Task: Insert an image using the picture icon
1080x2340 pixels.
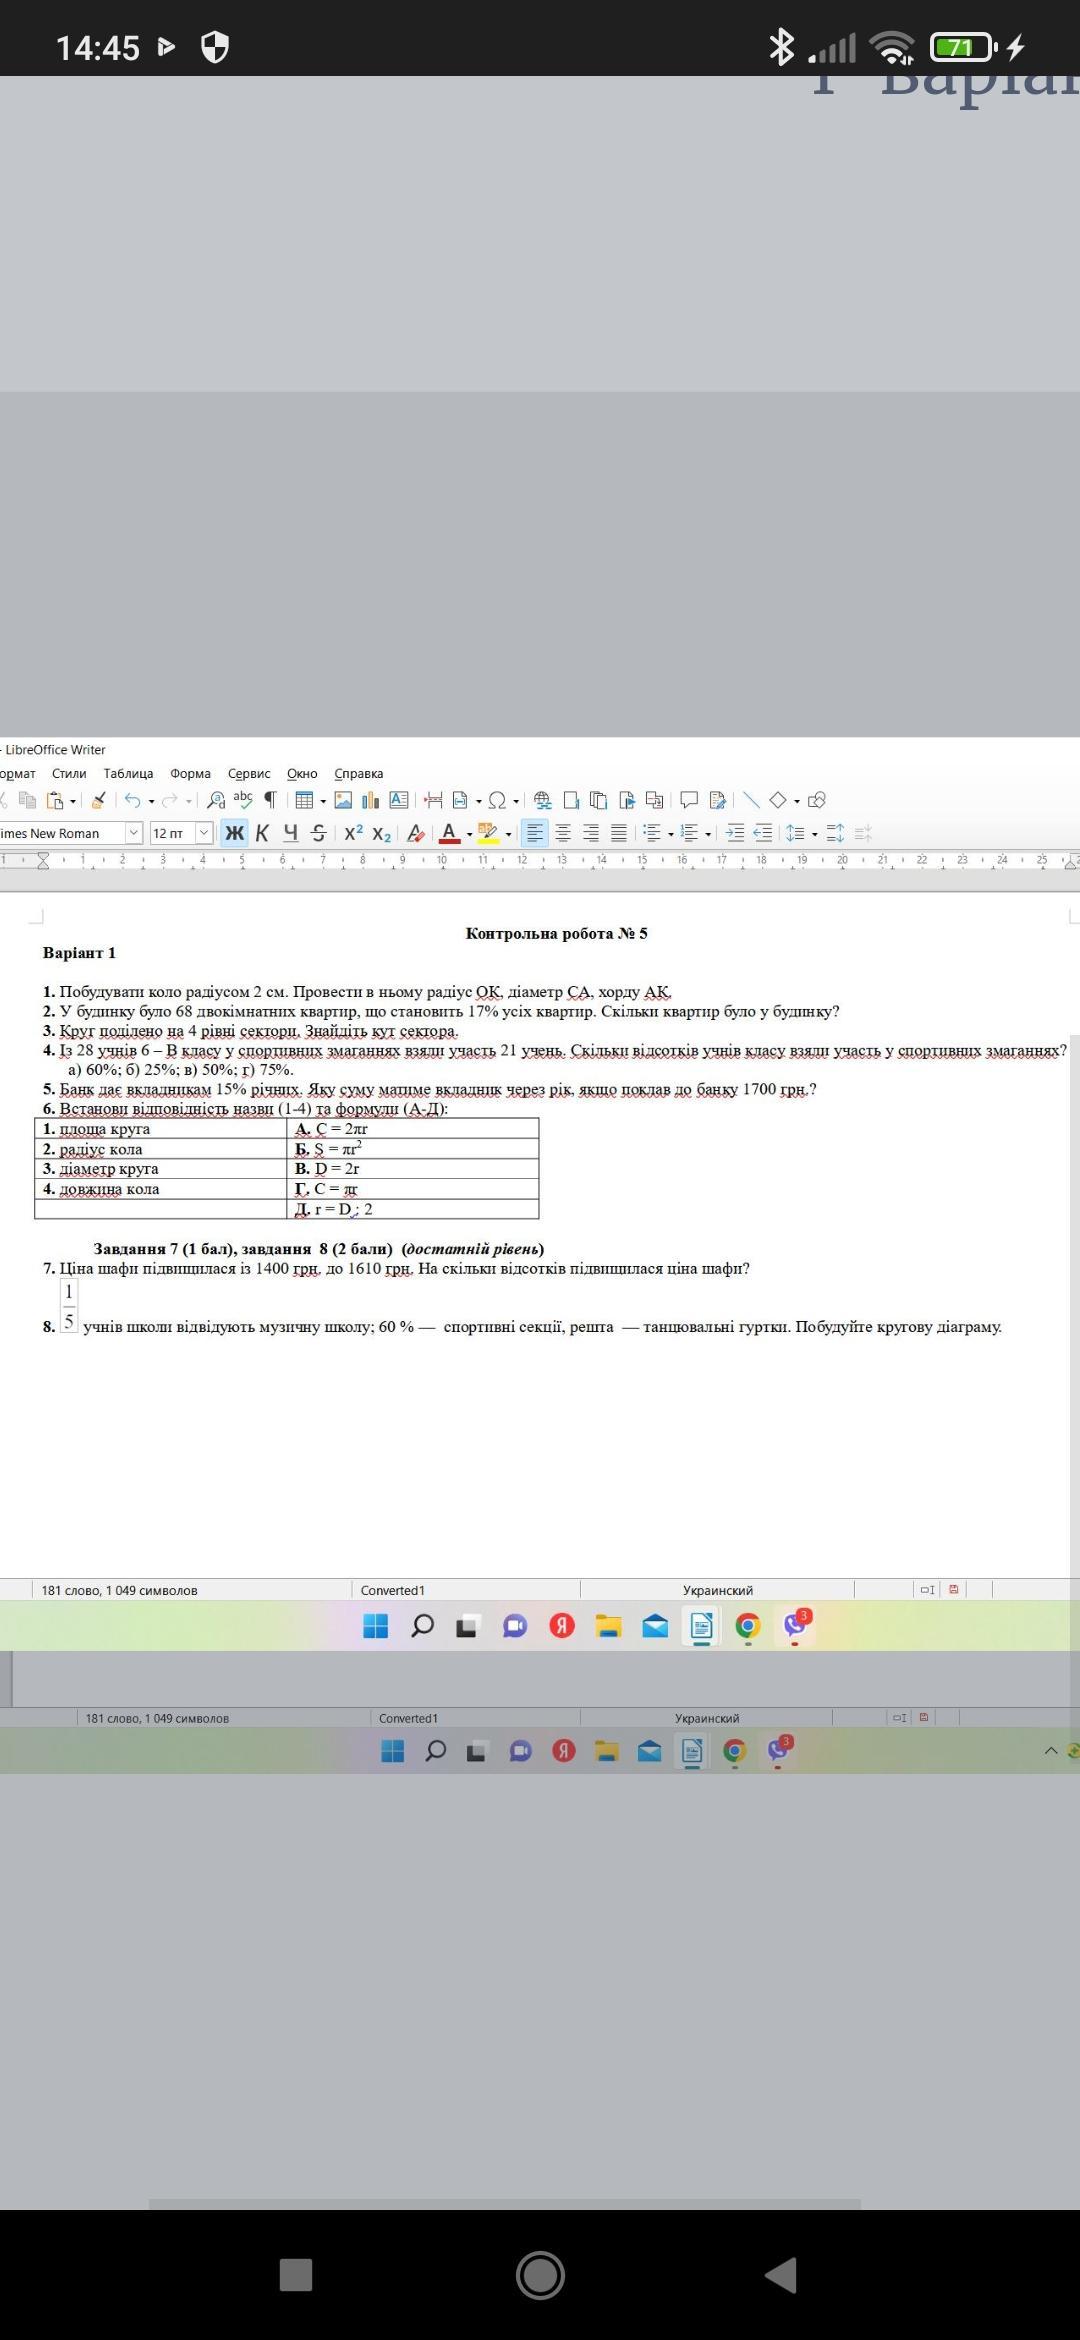Action: pyautogui.click(x=343, y=800)
